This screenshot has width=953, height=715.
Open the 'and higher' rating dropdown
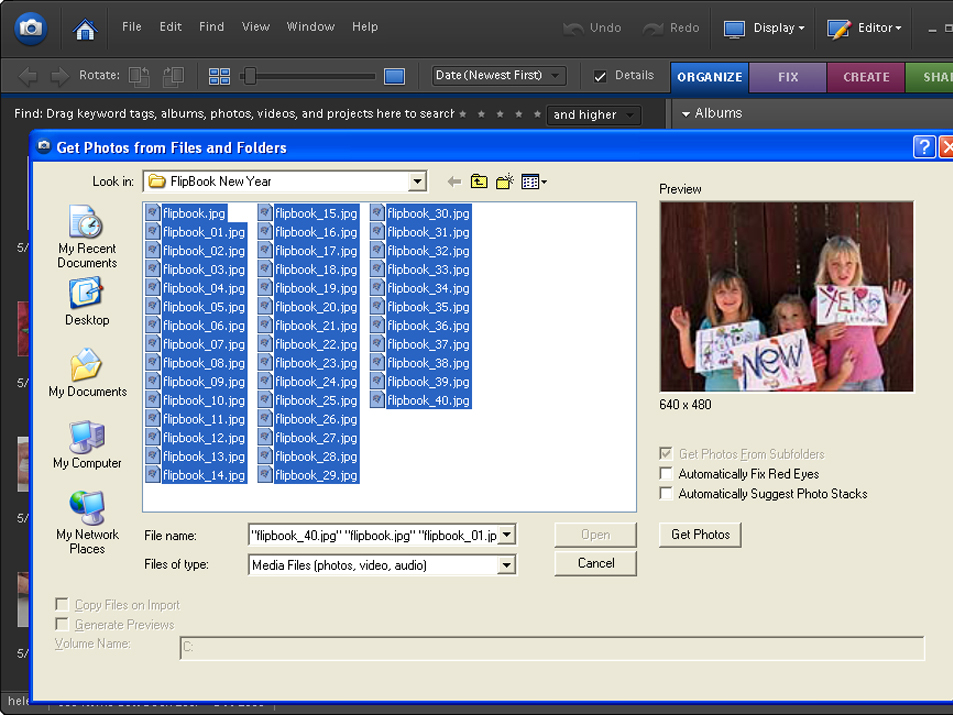(x=594, y=114)
